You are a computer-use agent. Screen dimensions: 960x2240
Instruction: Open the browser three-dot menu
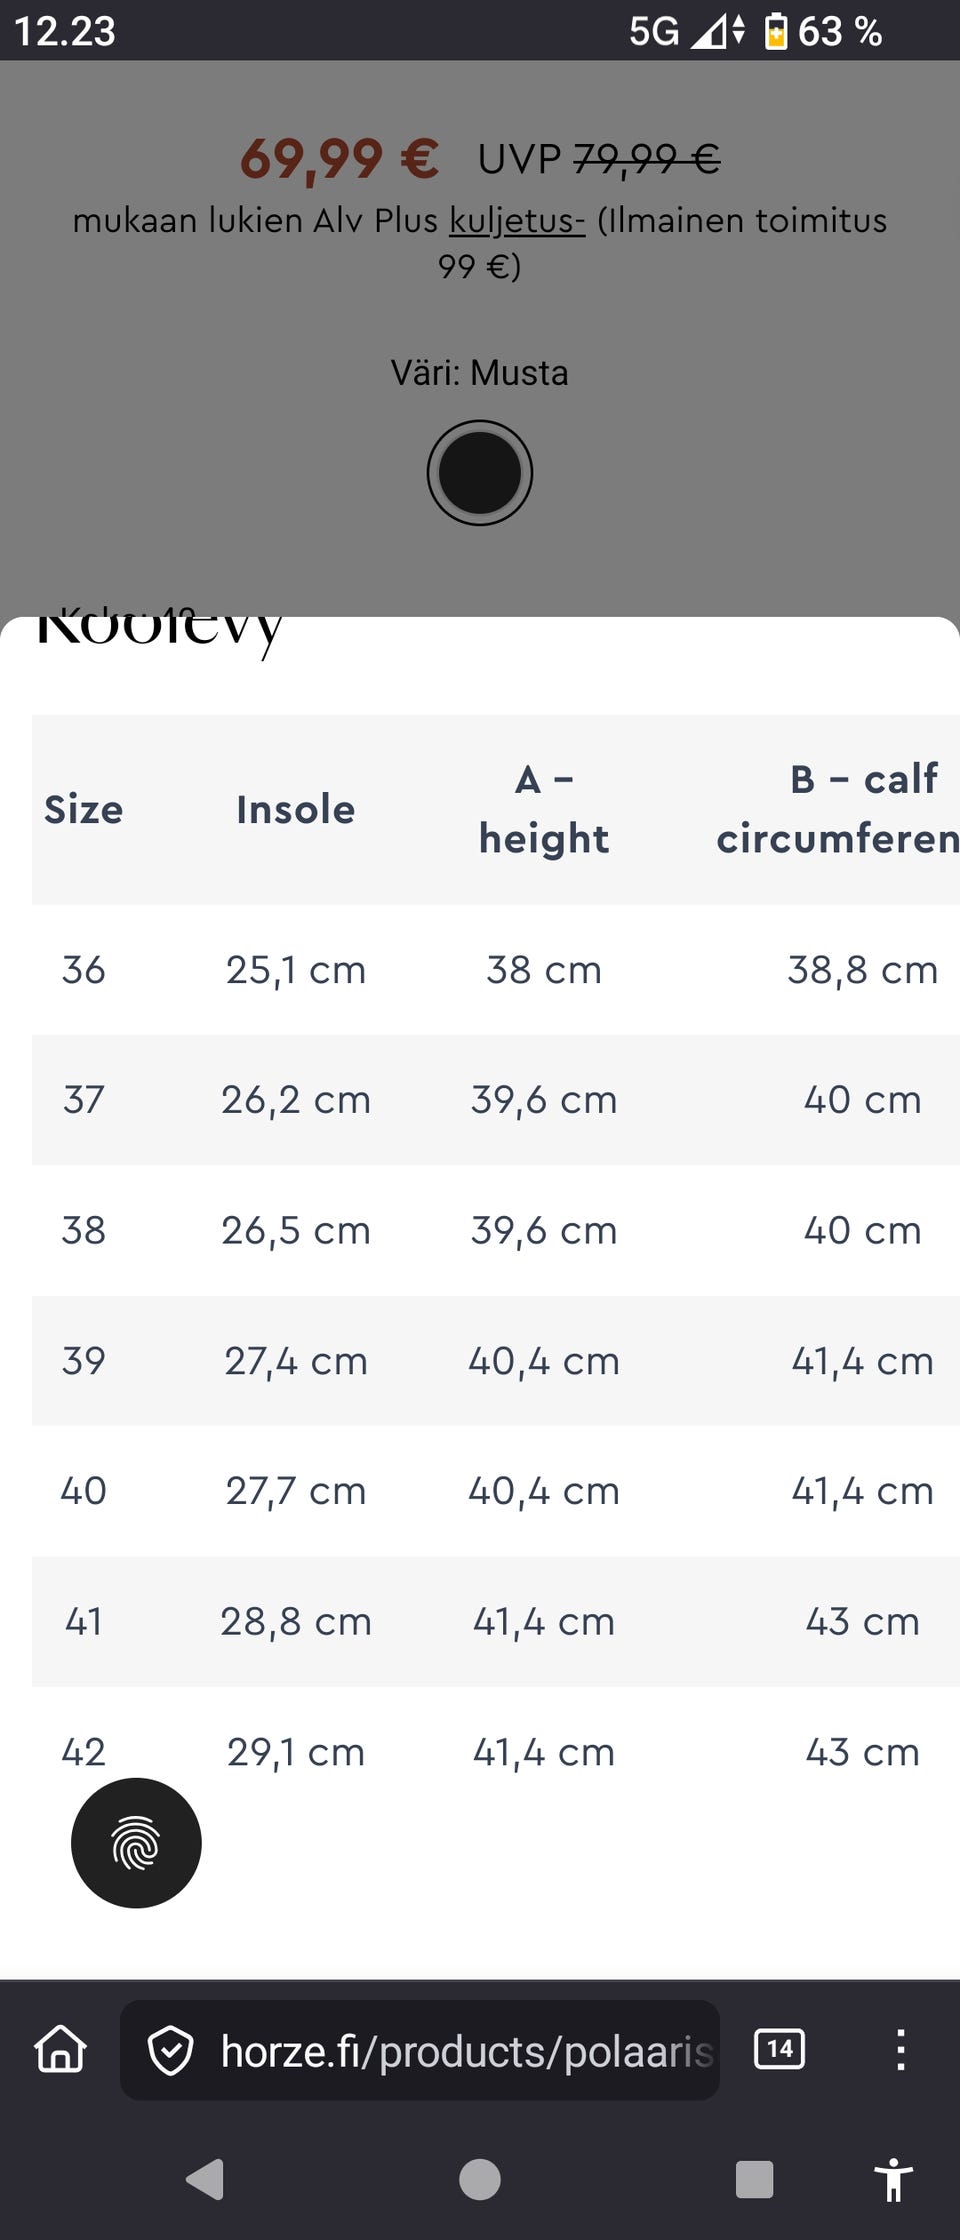tap(900, 2049)
